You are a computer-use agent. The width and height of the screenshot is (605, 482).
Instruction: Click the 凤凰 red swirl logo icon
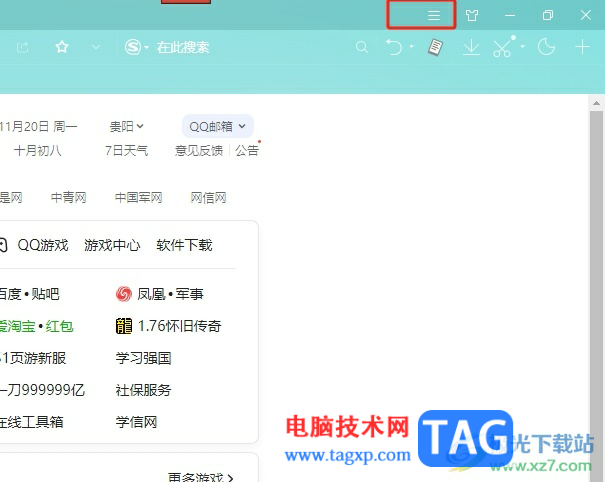(123, 294)
